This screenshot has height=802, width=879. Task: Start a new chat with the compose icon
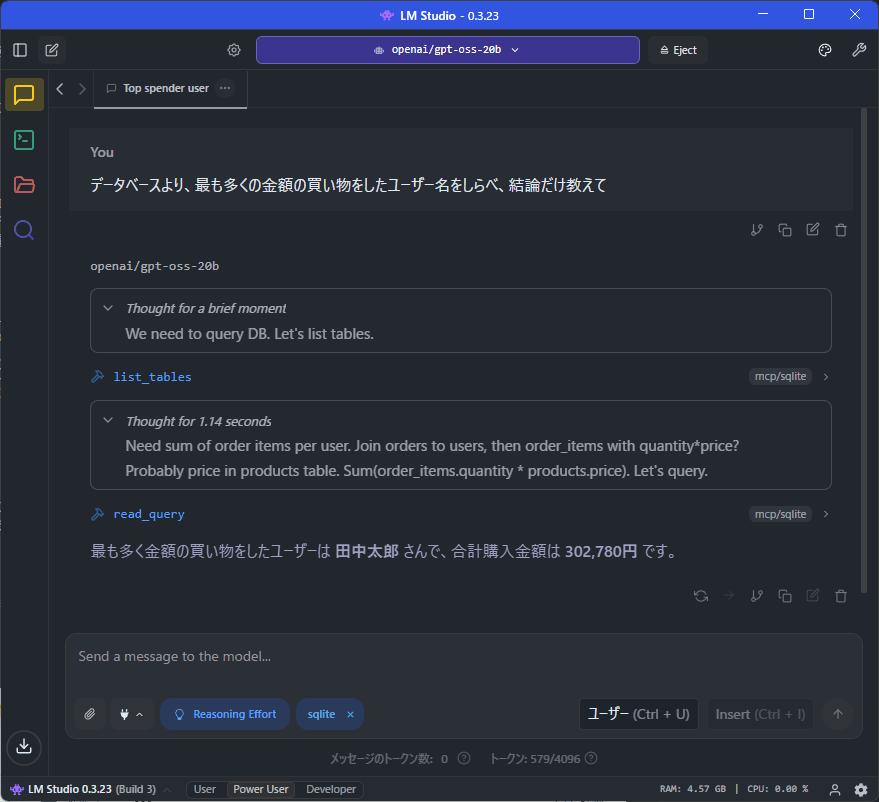[52, 50]
